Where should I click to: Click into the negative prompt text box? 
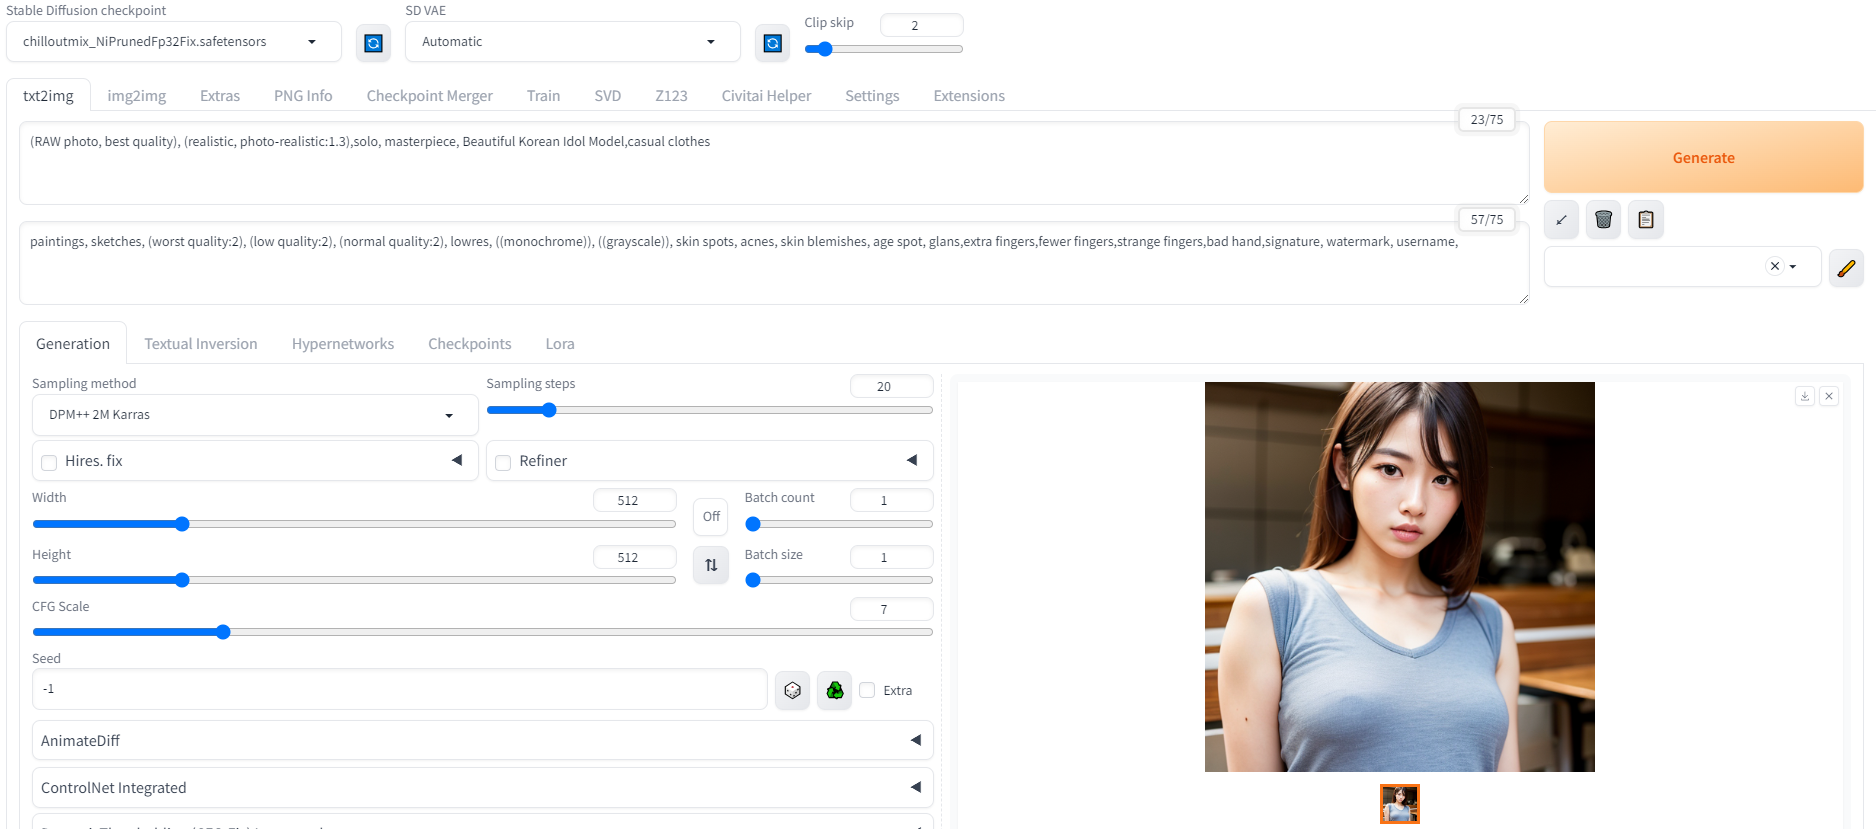tap(774, 263)
